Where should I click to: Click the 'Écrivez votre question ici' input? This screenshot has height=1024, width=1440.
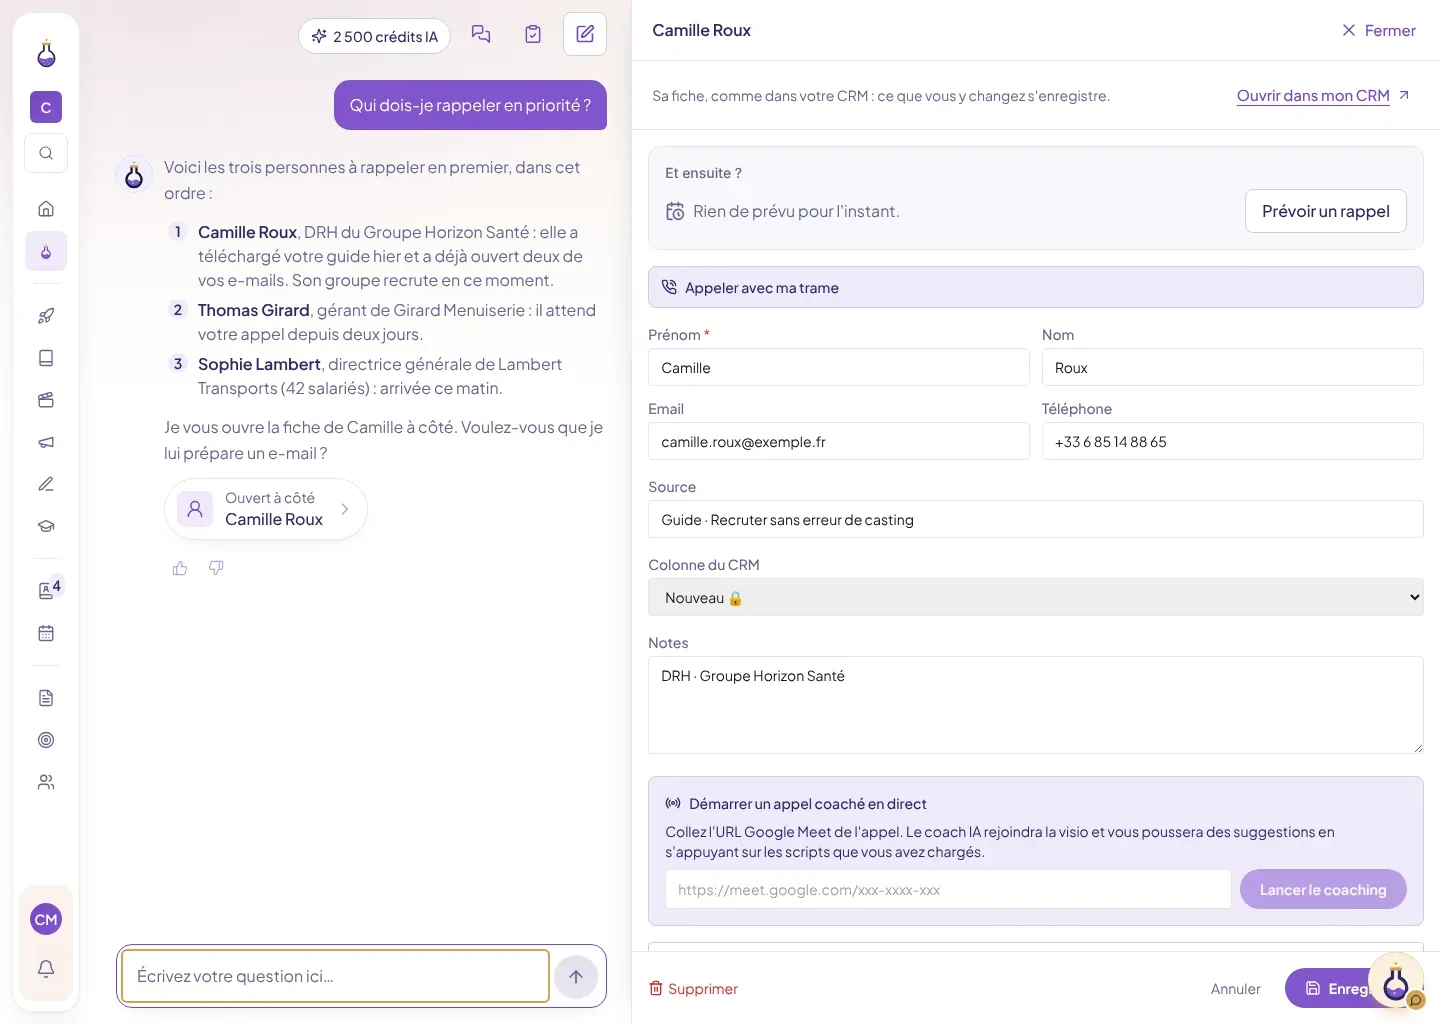tap(335, 976)
